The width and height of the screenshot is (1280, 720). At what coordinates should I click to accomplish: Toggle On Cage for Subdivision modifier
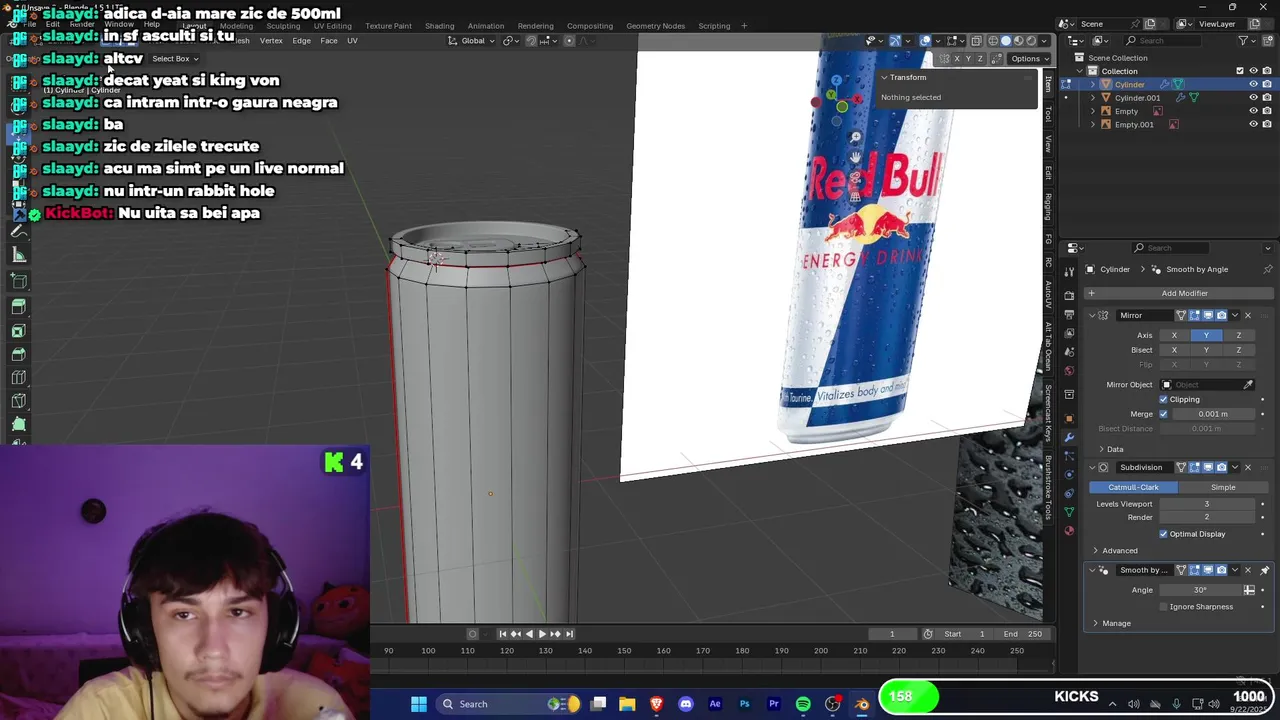point(1181,467)
